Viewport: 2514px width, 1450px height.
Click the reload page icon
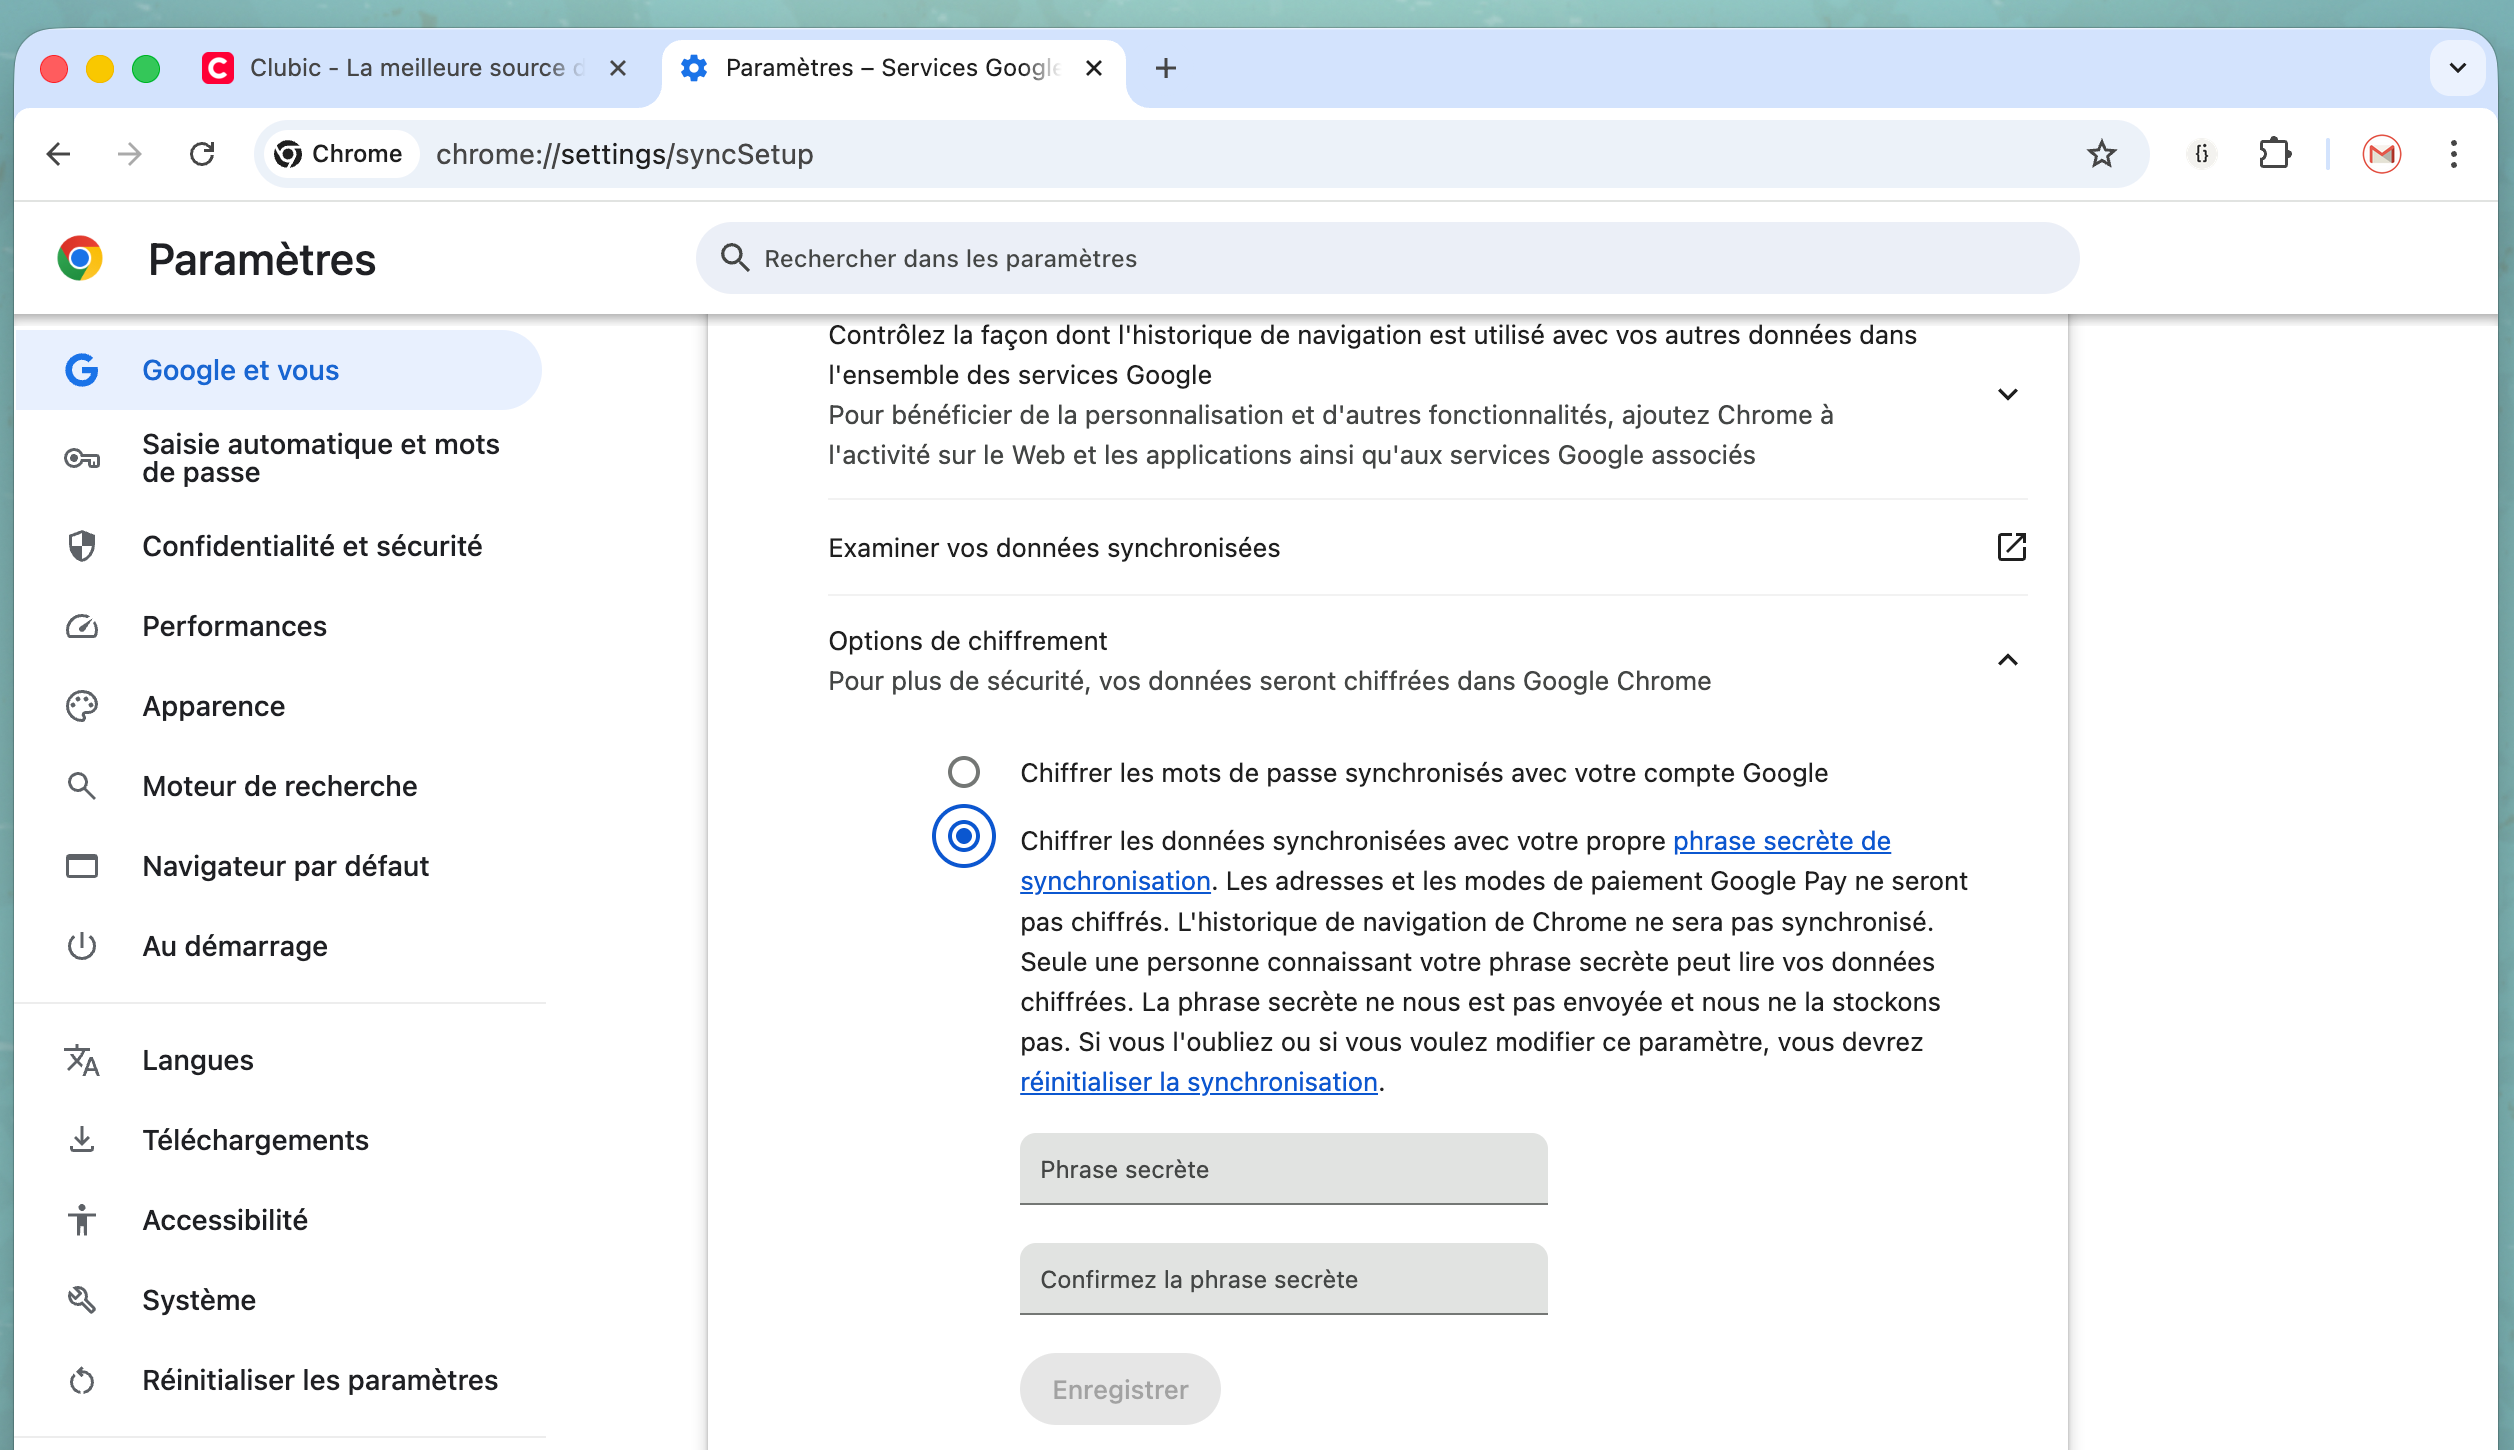pyautogui.click(x=202, y=153)
